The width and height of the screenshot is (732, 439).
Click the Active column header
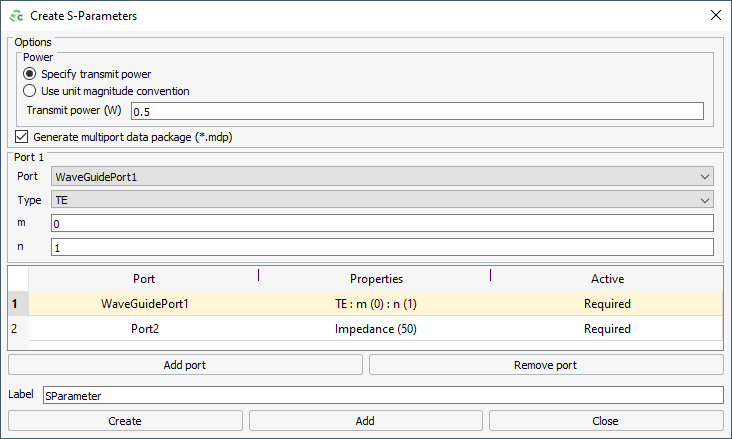(607, 279)
